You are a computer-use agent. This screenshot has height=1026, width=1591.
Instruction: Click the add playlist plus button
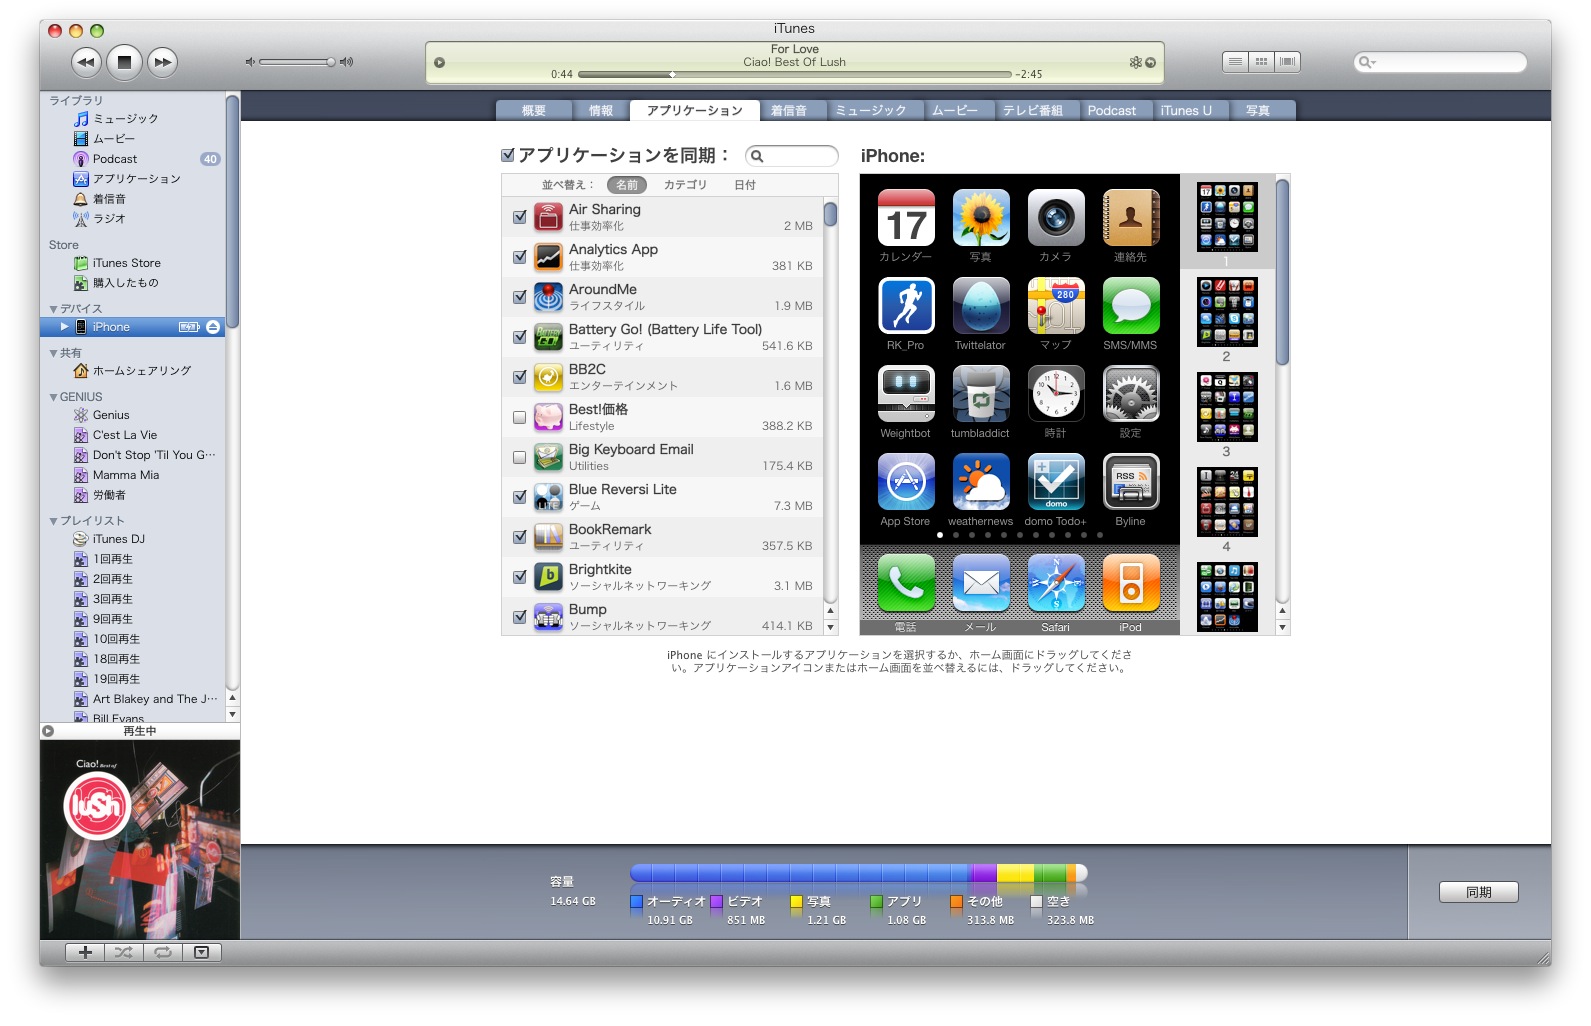tap(85, 953)
